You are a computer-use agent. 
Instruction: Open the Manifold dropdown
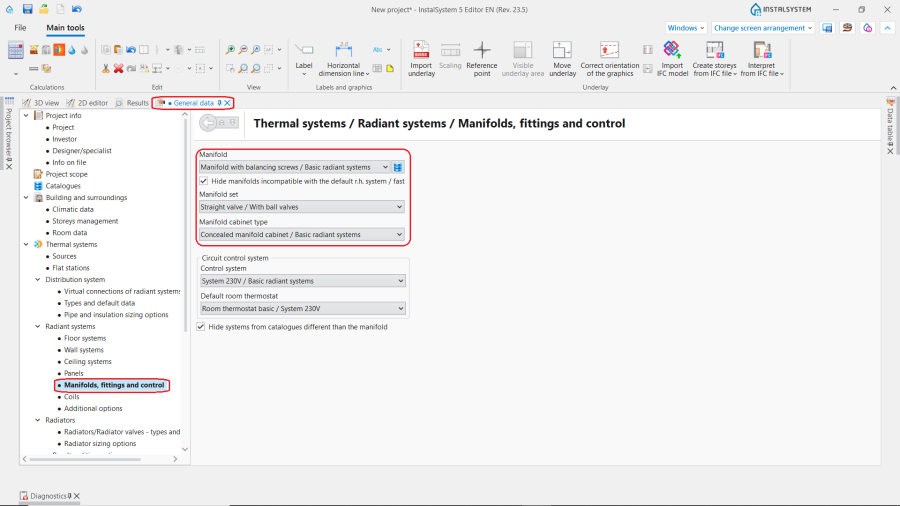[x=294, y=167]
